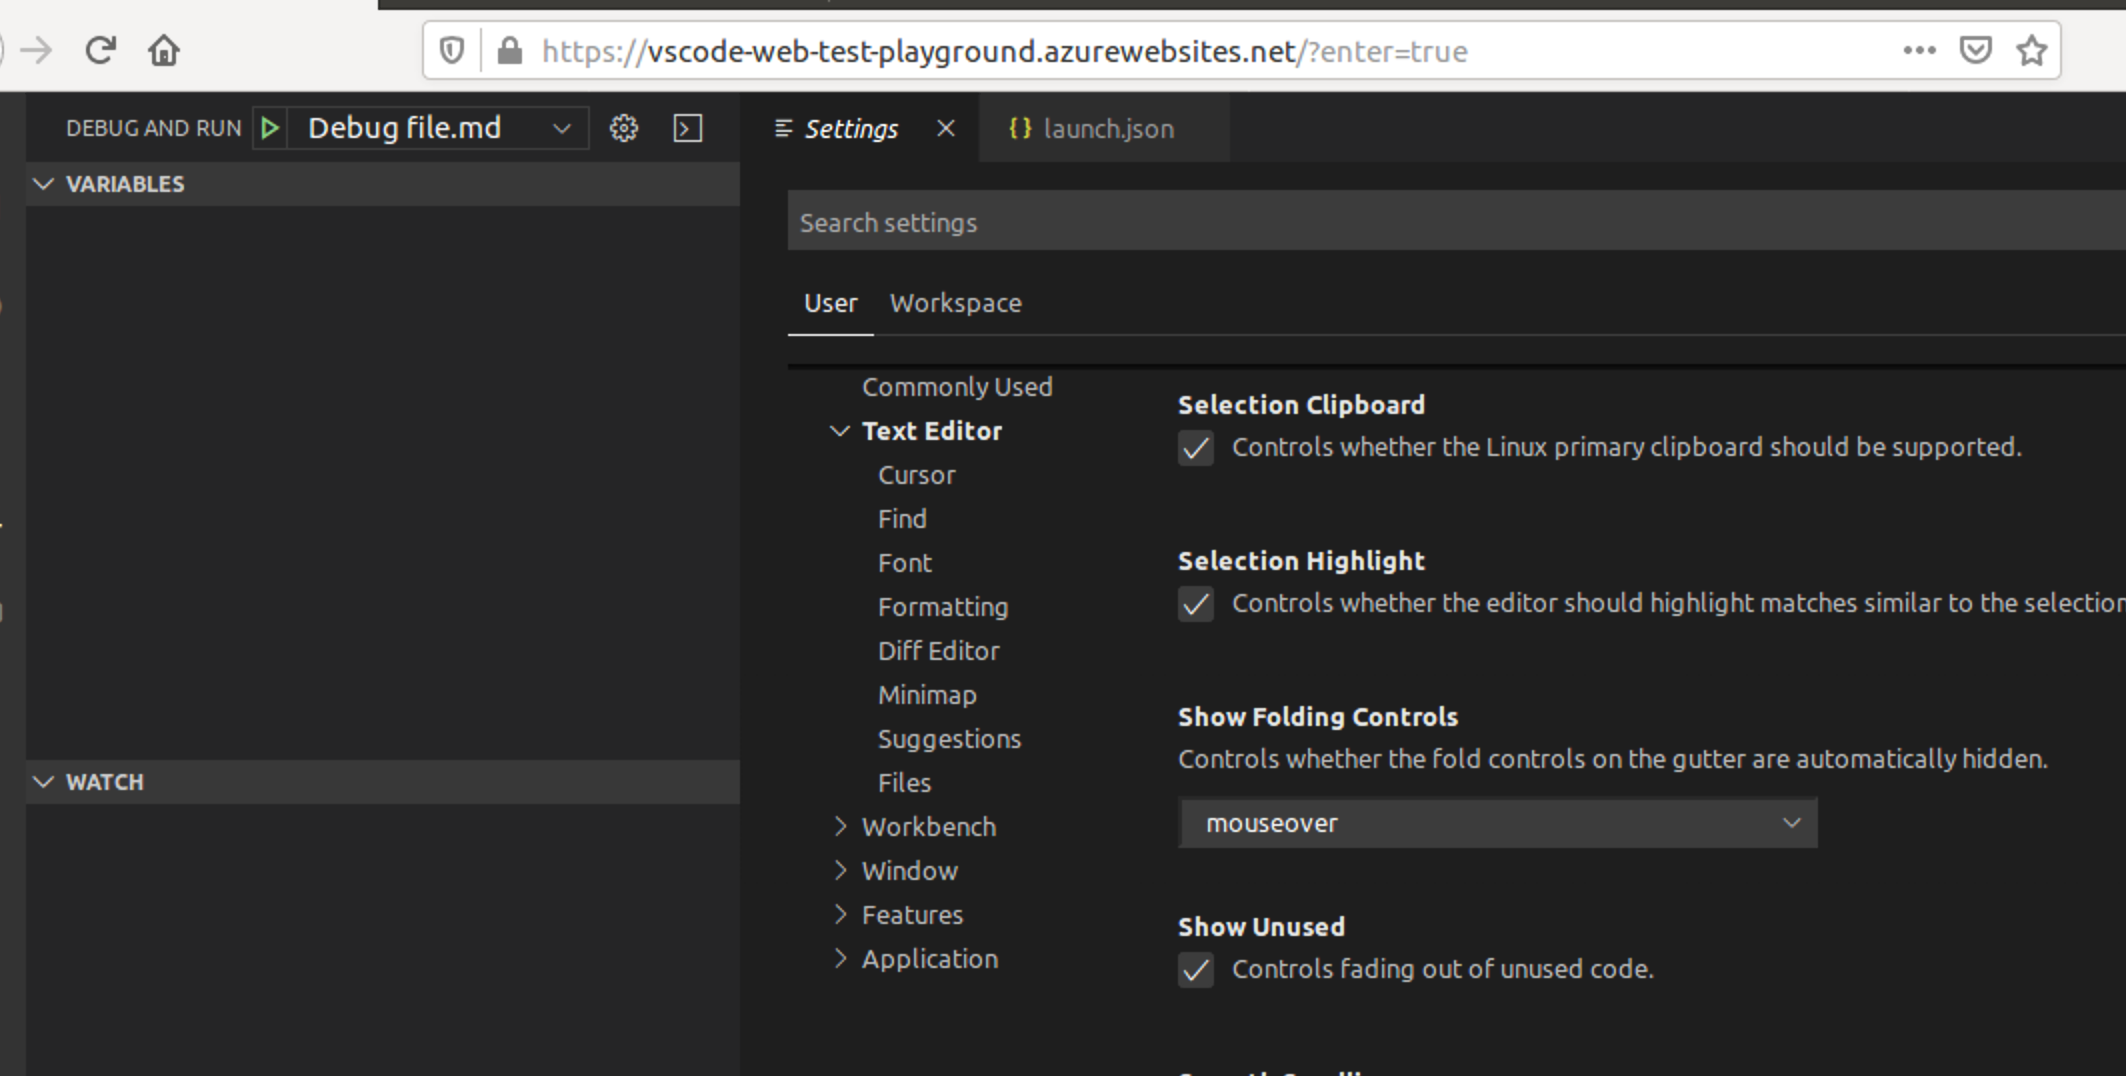Close the Settings editor tab
The width and height of the screenshot is (2126, 1076).
click(944, 128)
